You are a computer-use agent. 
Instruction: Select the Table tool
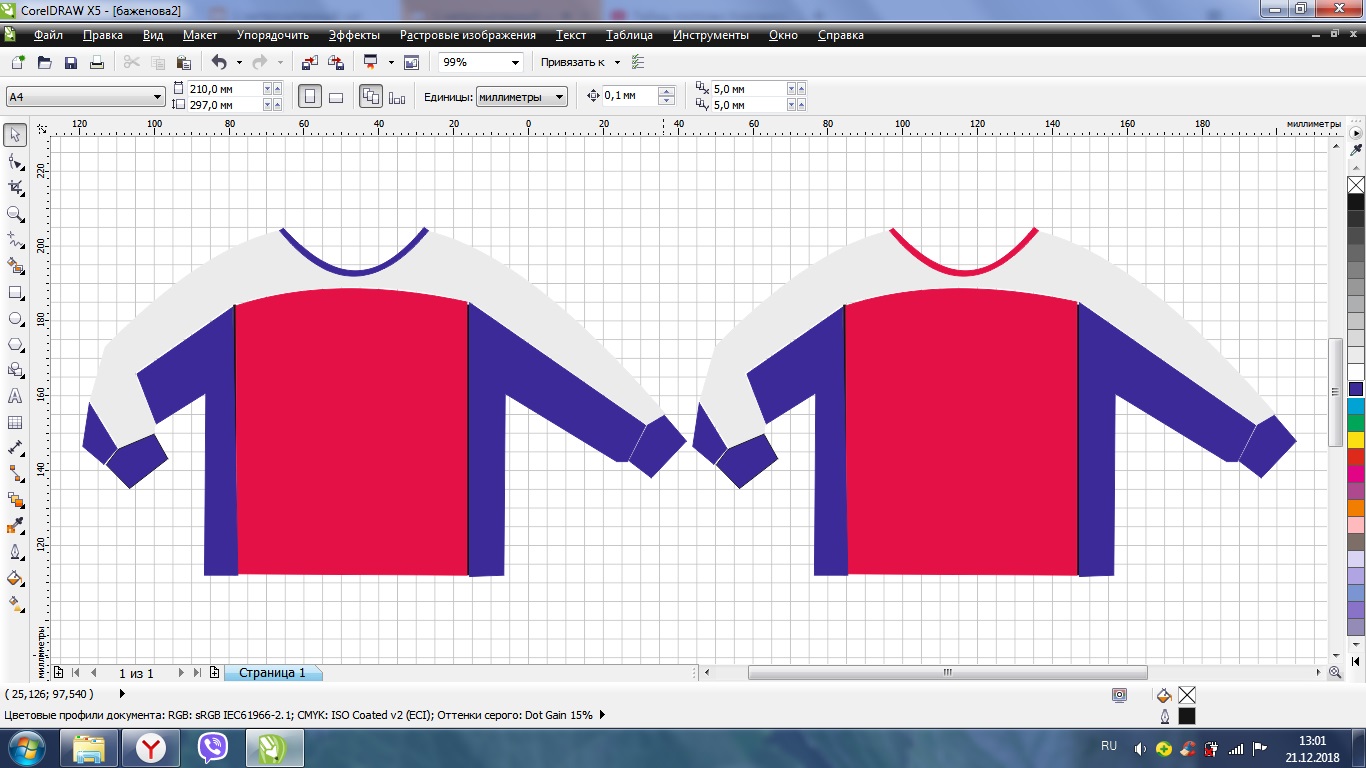(15, 422)
